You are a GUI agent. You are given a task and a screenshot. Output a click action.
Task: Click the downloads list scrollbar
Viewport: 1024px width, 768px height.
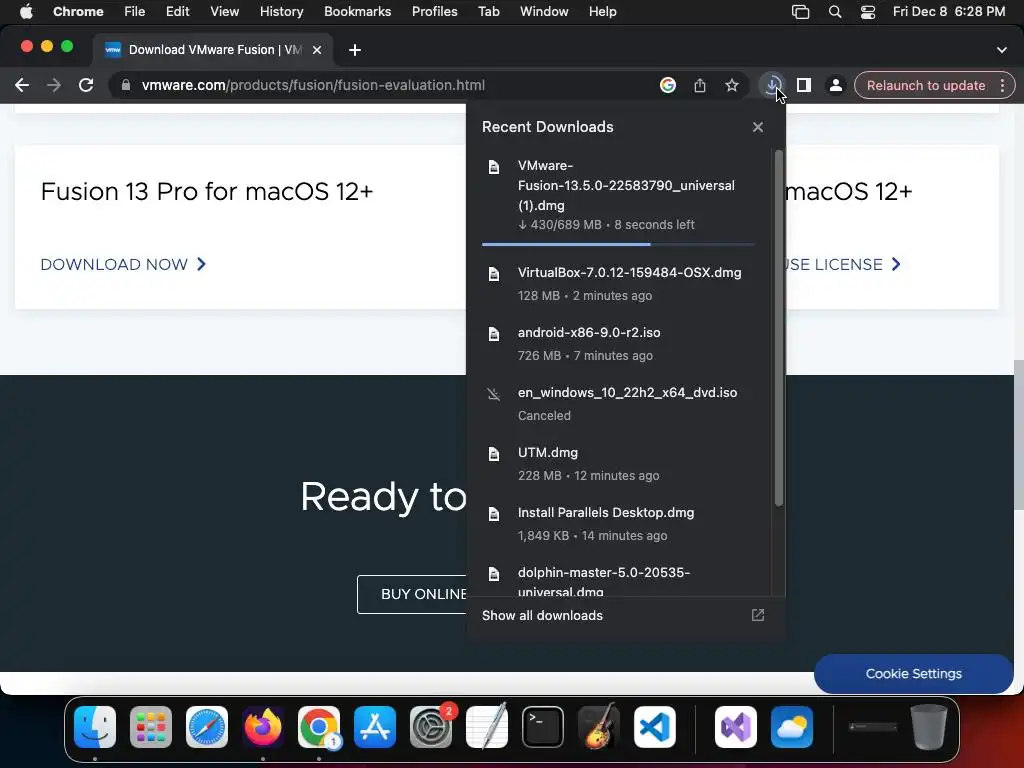pyautogui.click(x=778, y=327)
